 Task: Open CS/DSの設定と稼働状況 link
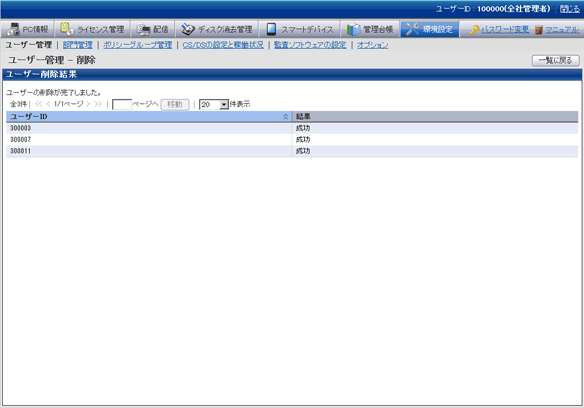pyautogui.click(x=223, y=45)
